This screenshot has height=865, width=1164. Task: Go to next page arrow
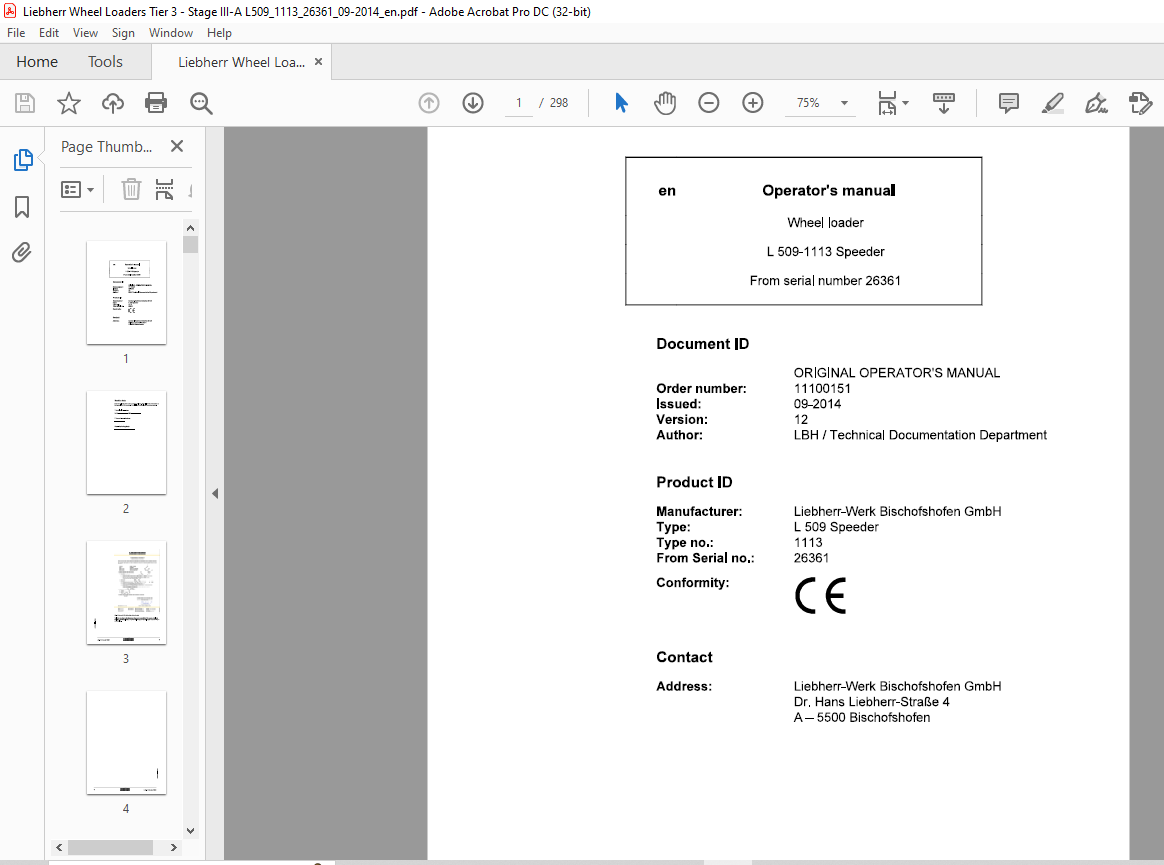473,102
